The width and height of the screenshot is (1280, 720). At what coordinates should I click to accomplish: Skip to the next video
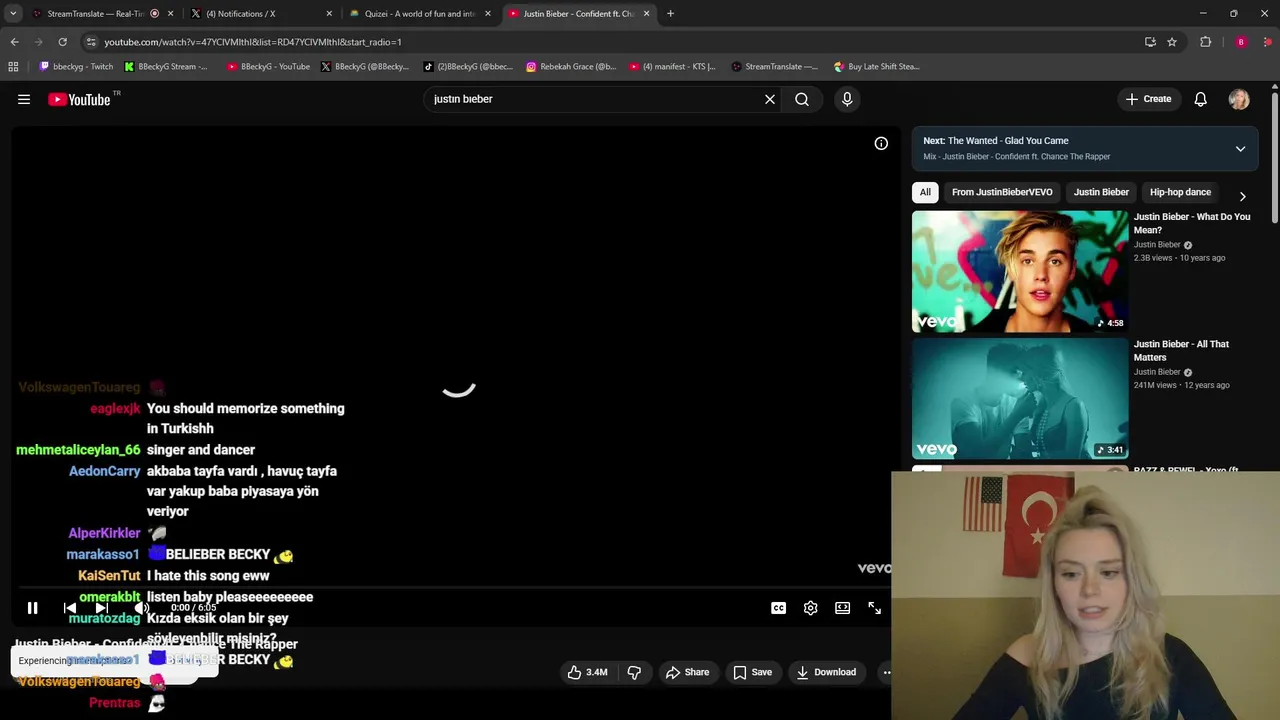tap(101, 608)
